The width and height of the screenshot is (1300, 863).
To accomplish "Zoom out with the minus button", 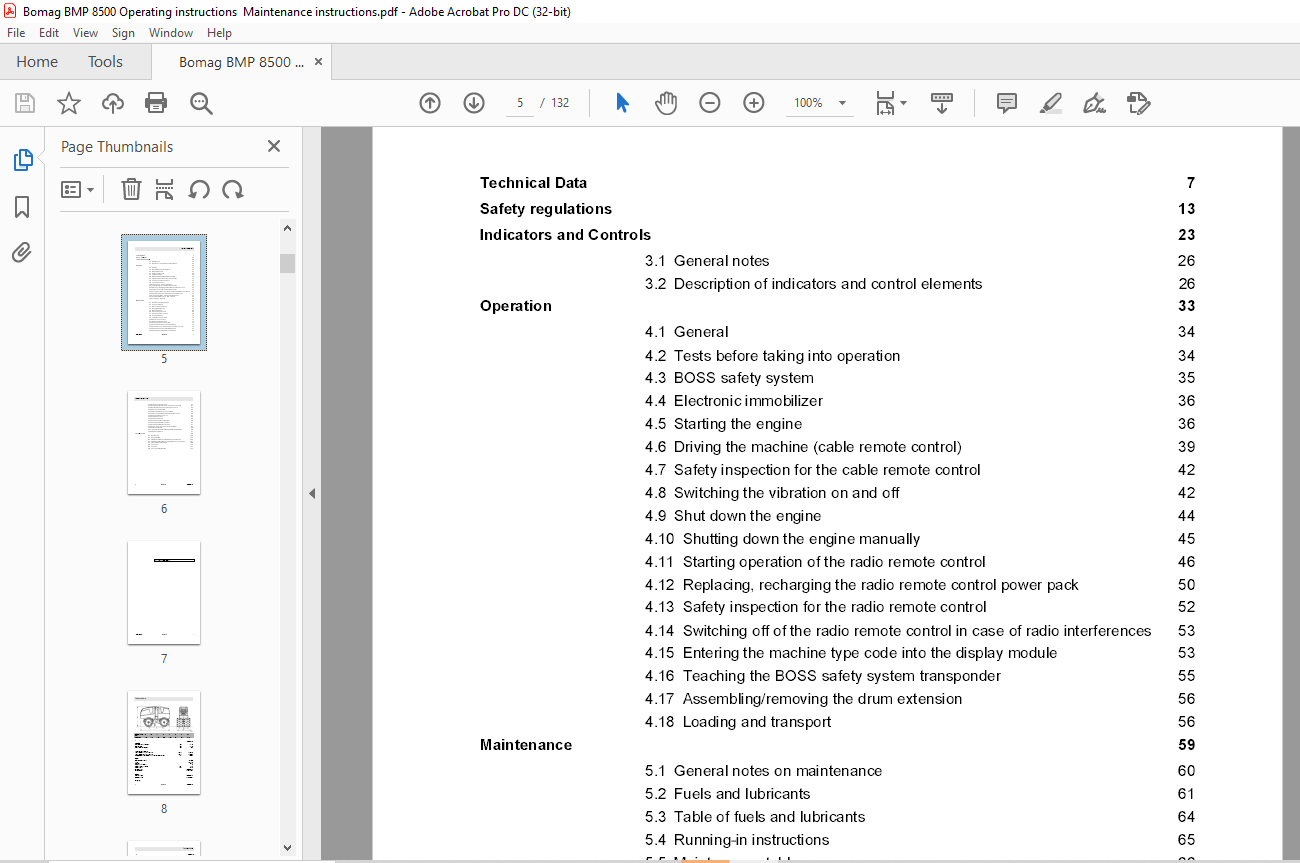I will tap(710, 103).
